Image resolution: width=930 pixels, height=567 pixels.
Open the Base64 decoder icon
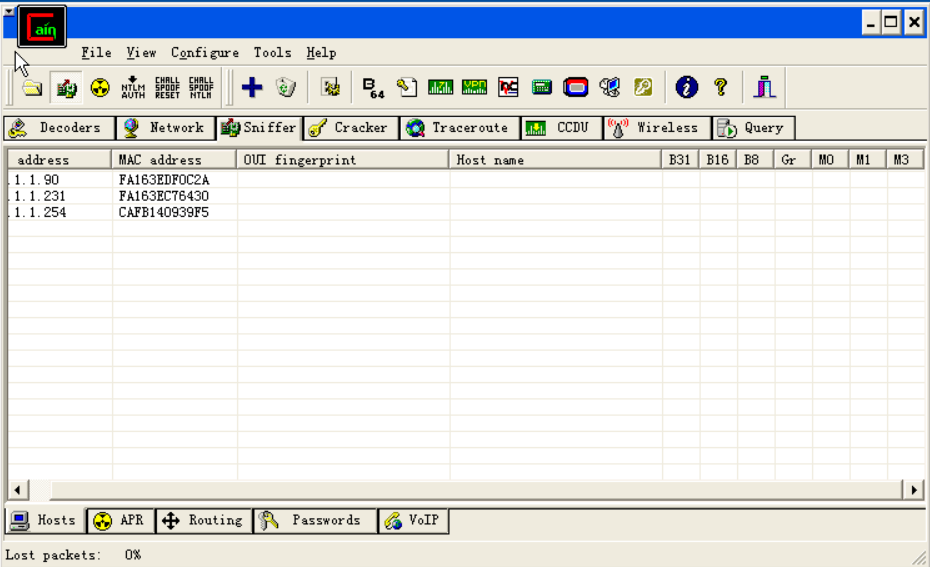(x=373, y=88)
